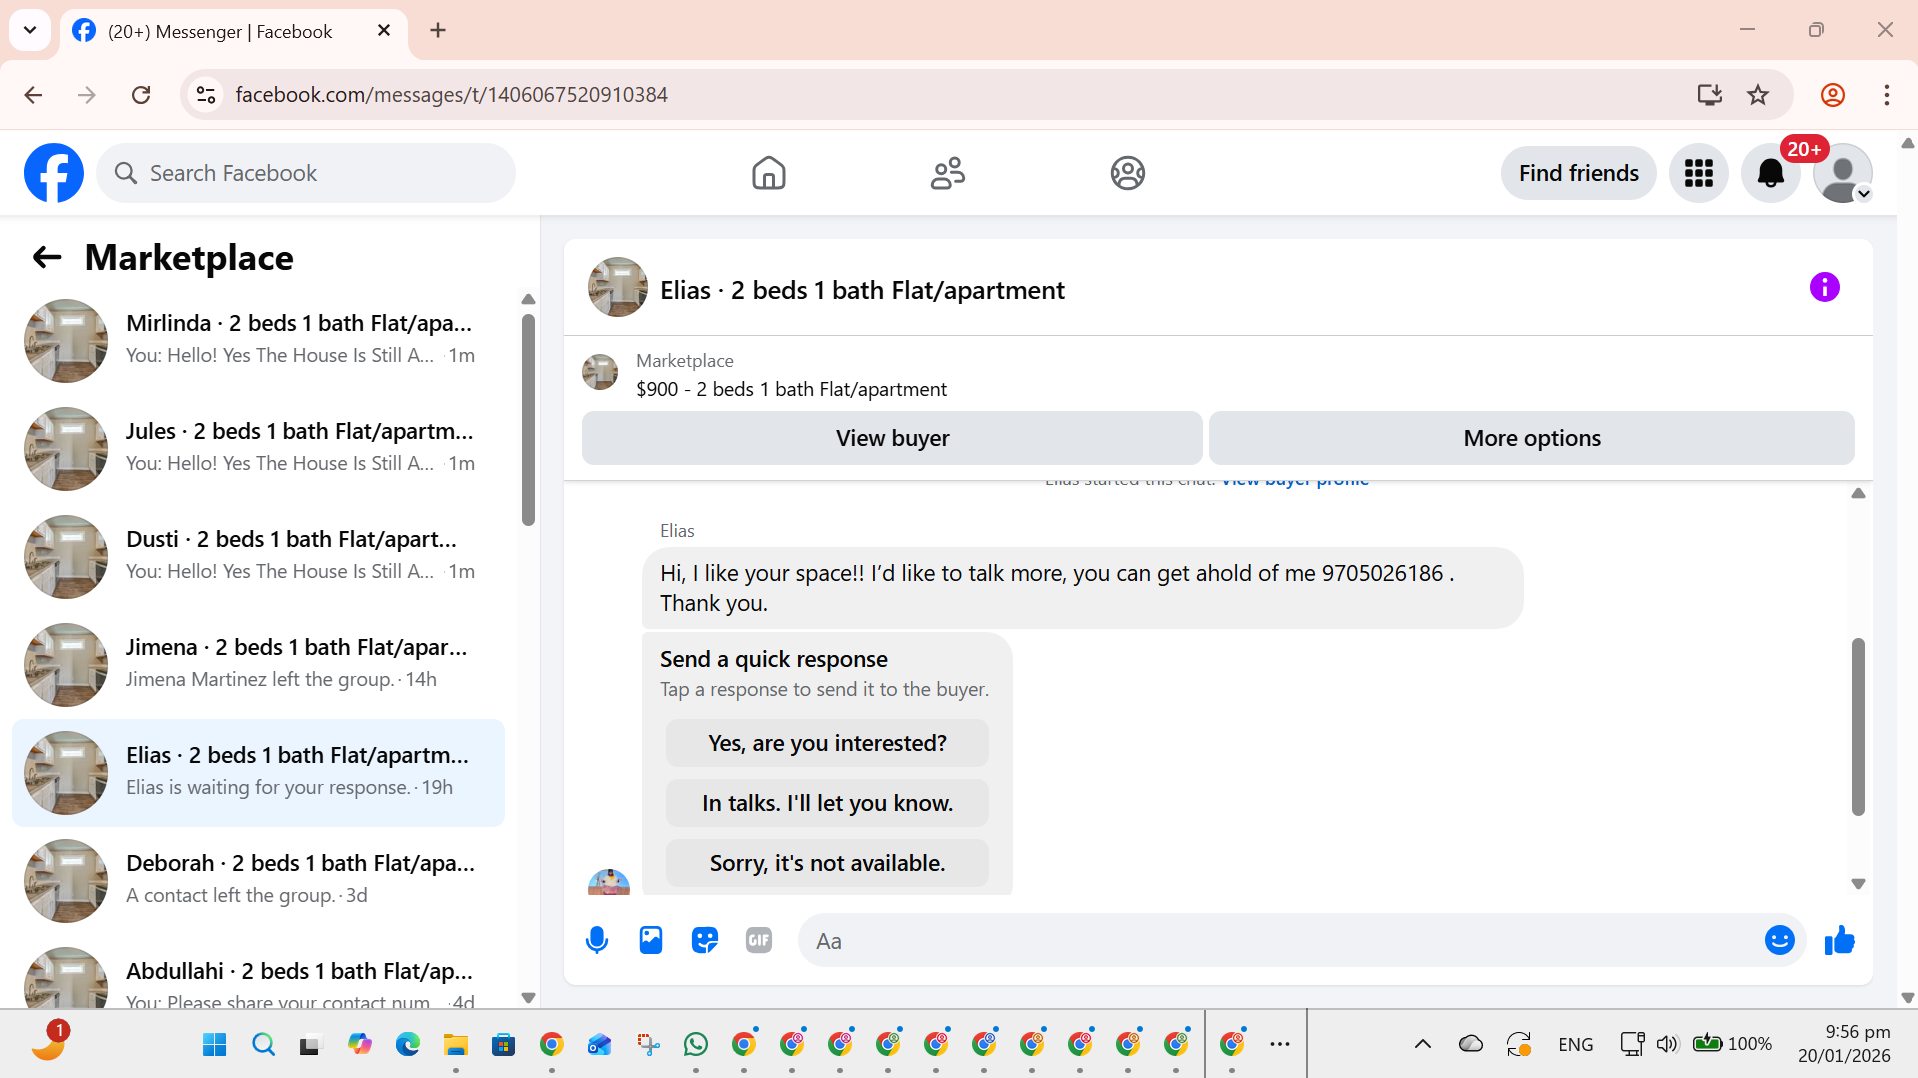The height and width of the screenshot is (1078, 1918).
Task: Open the volume control in system tray
Action: 1667,1045
